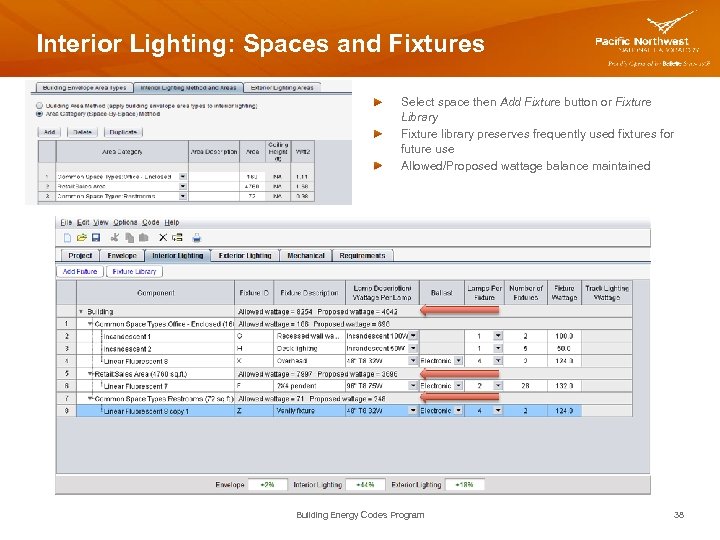The width and height of the screenshot is (720, 540).
Task: Click the move row toolbar icon
Action: 177,237
